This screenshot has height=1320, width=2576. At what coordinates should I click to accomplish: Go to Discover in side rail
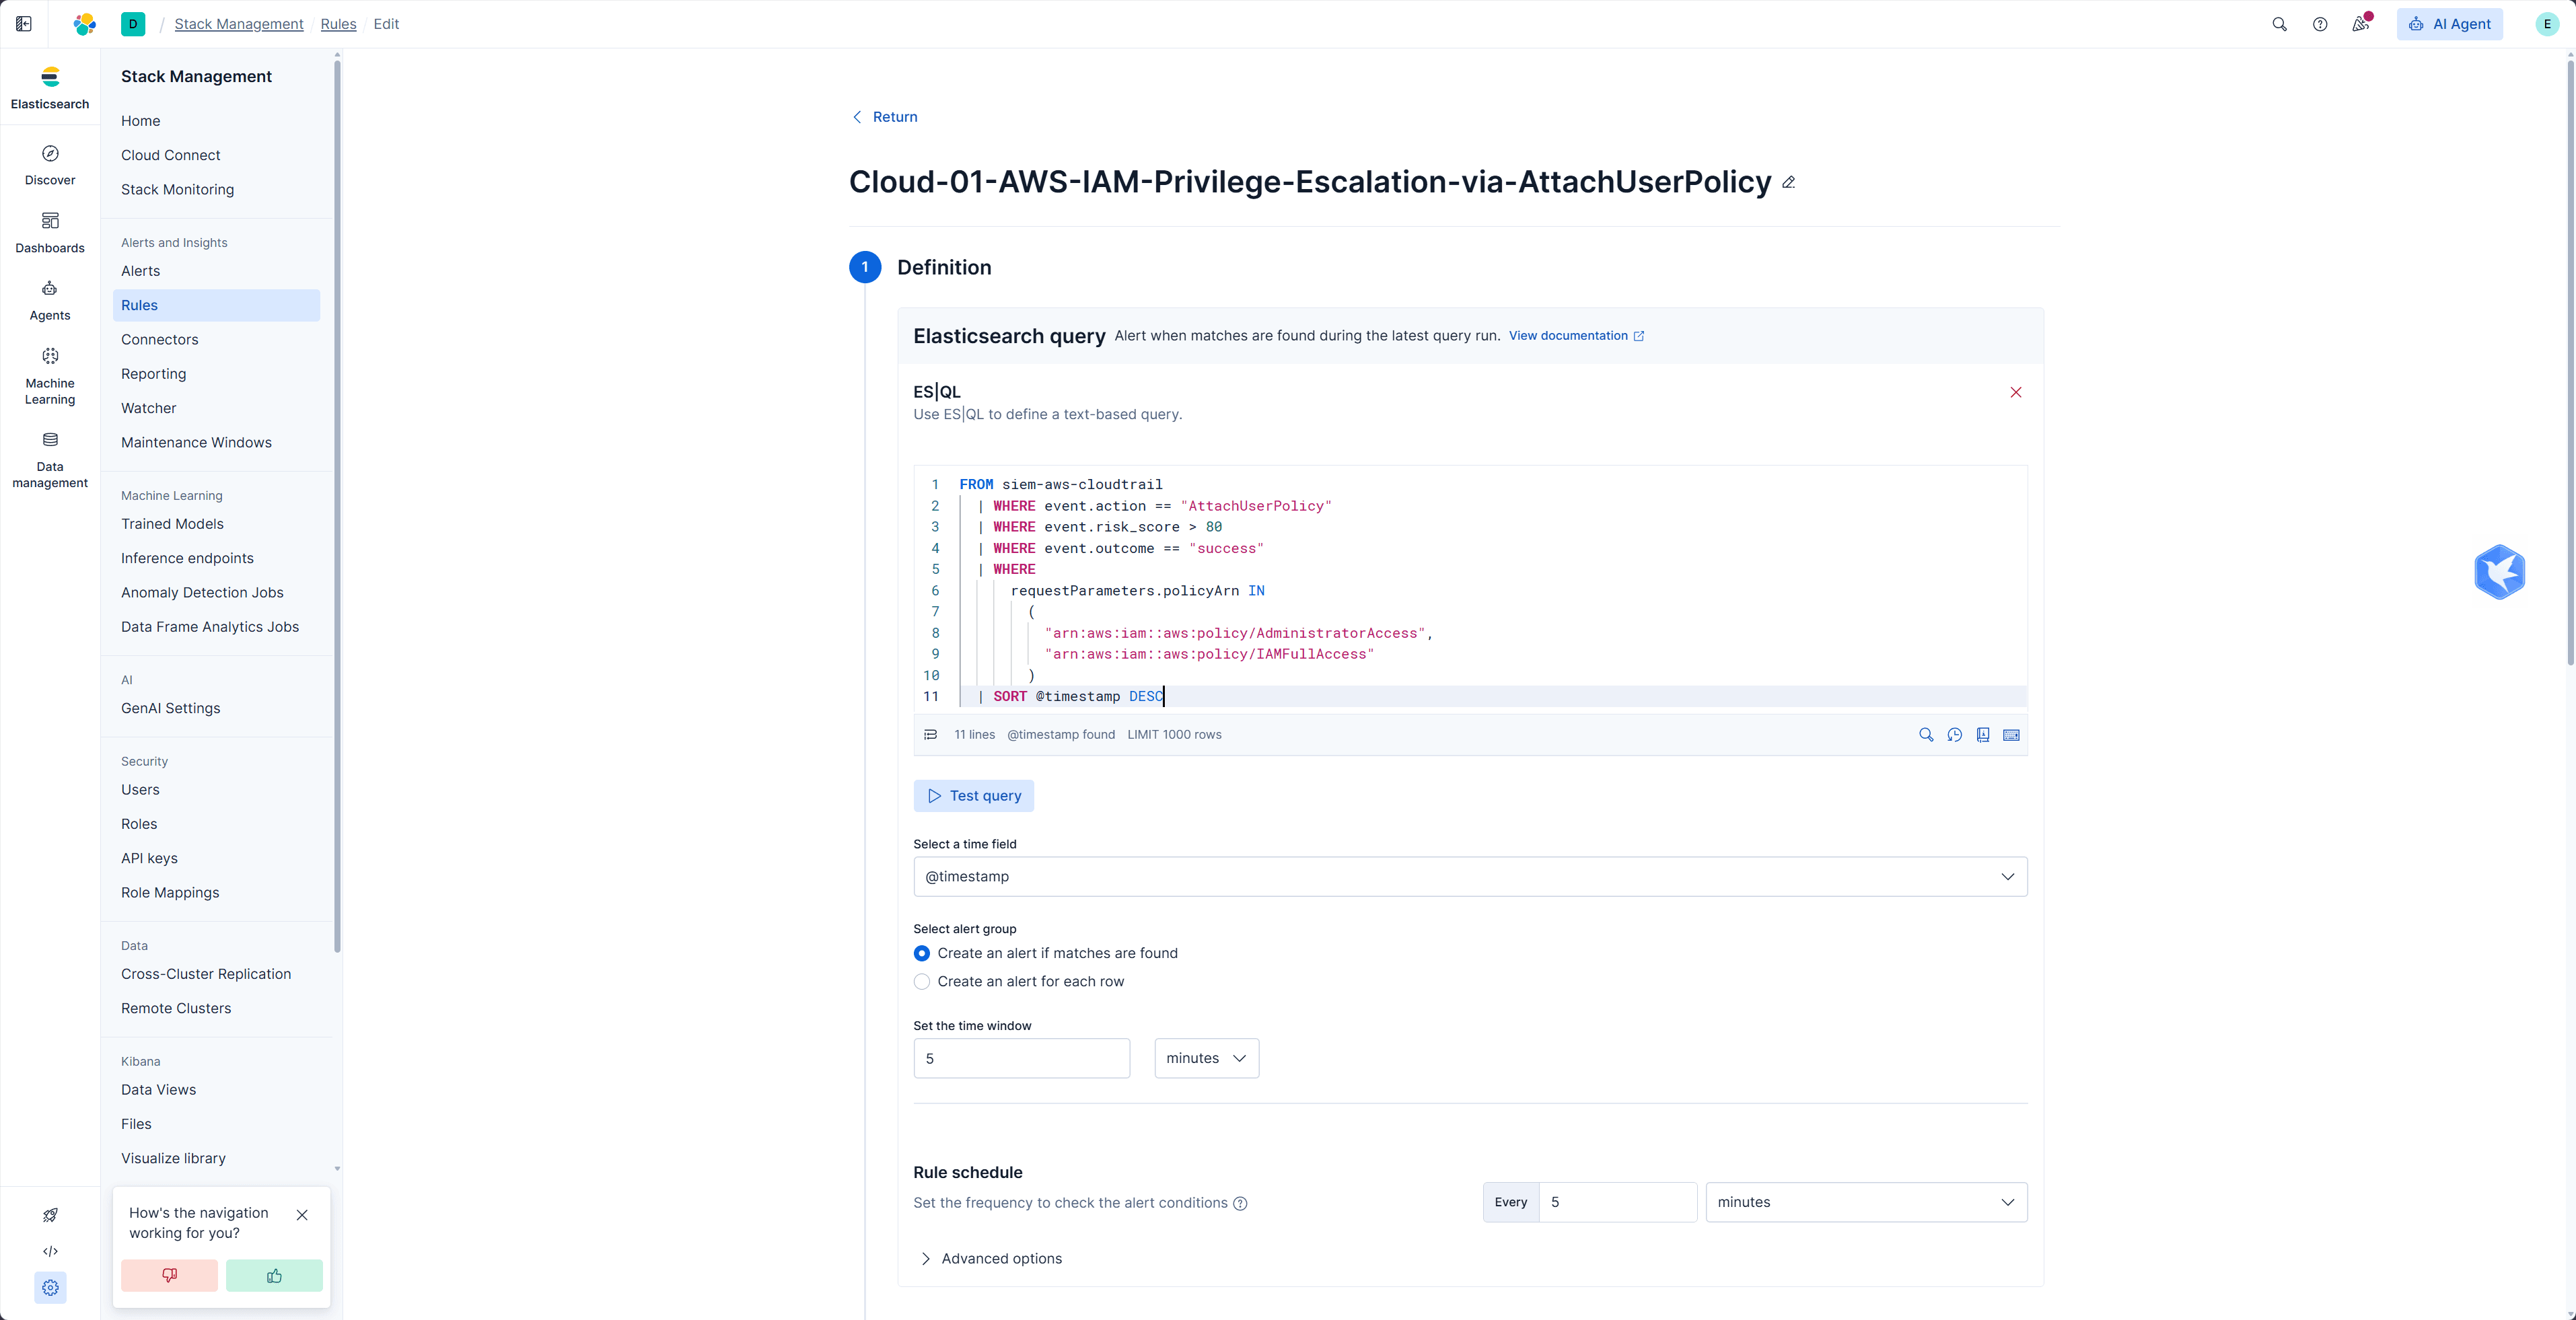pyautogui.click(x=50, y=165)
